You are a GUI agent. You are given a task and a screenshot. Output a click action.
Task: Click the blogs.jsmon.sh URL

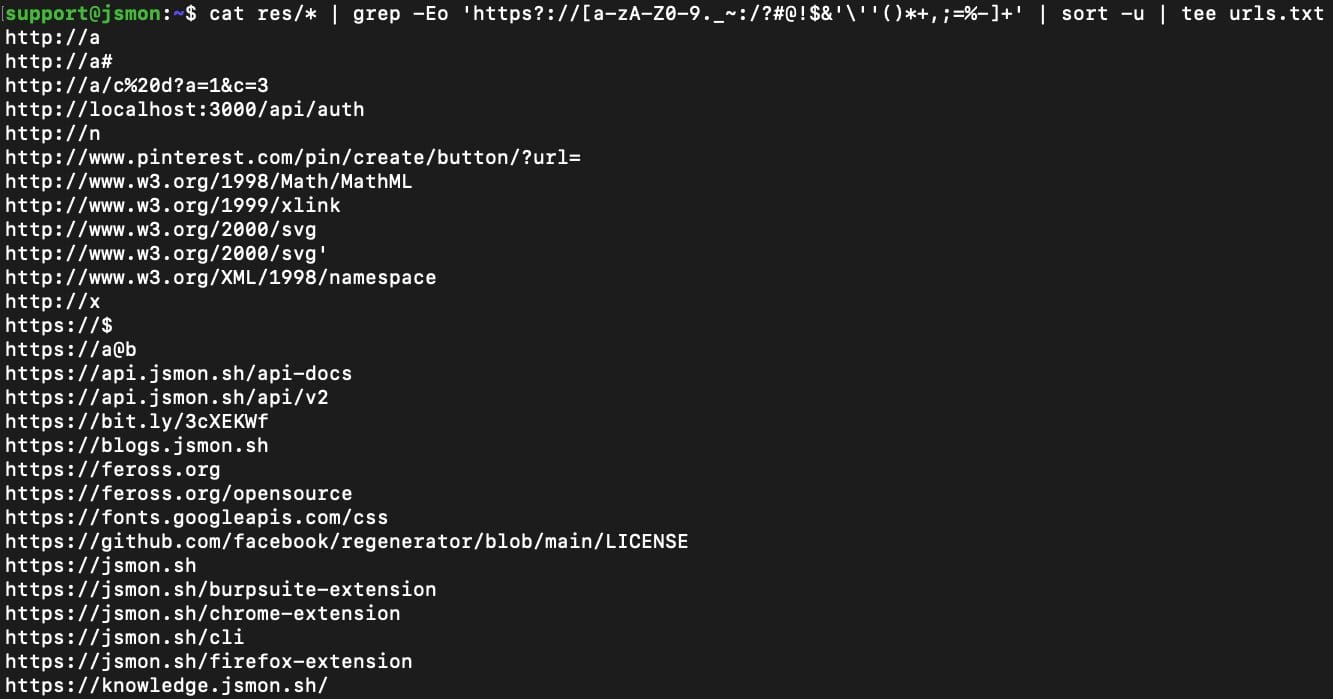click(x=137, y=446)
